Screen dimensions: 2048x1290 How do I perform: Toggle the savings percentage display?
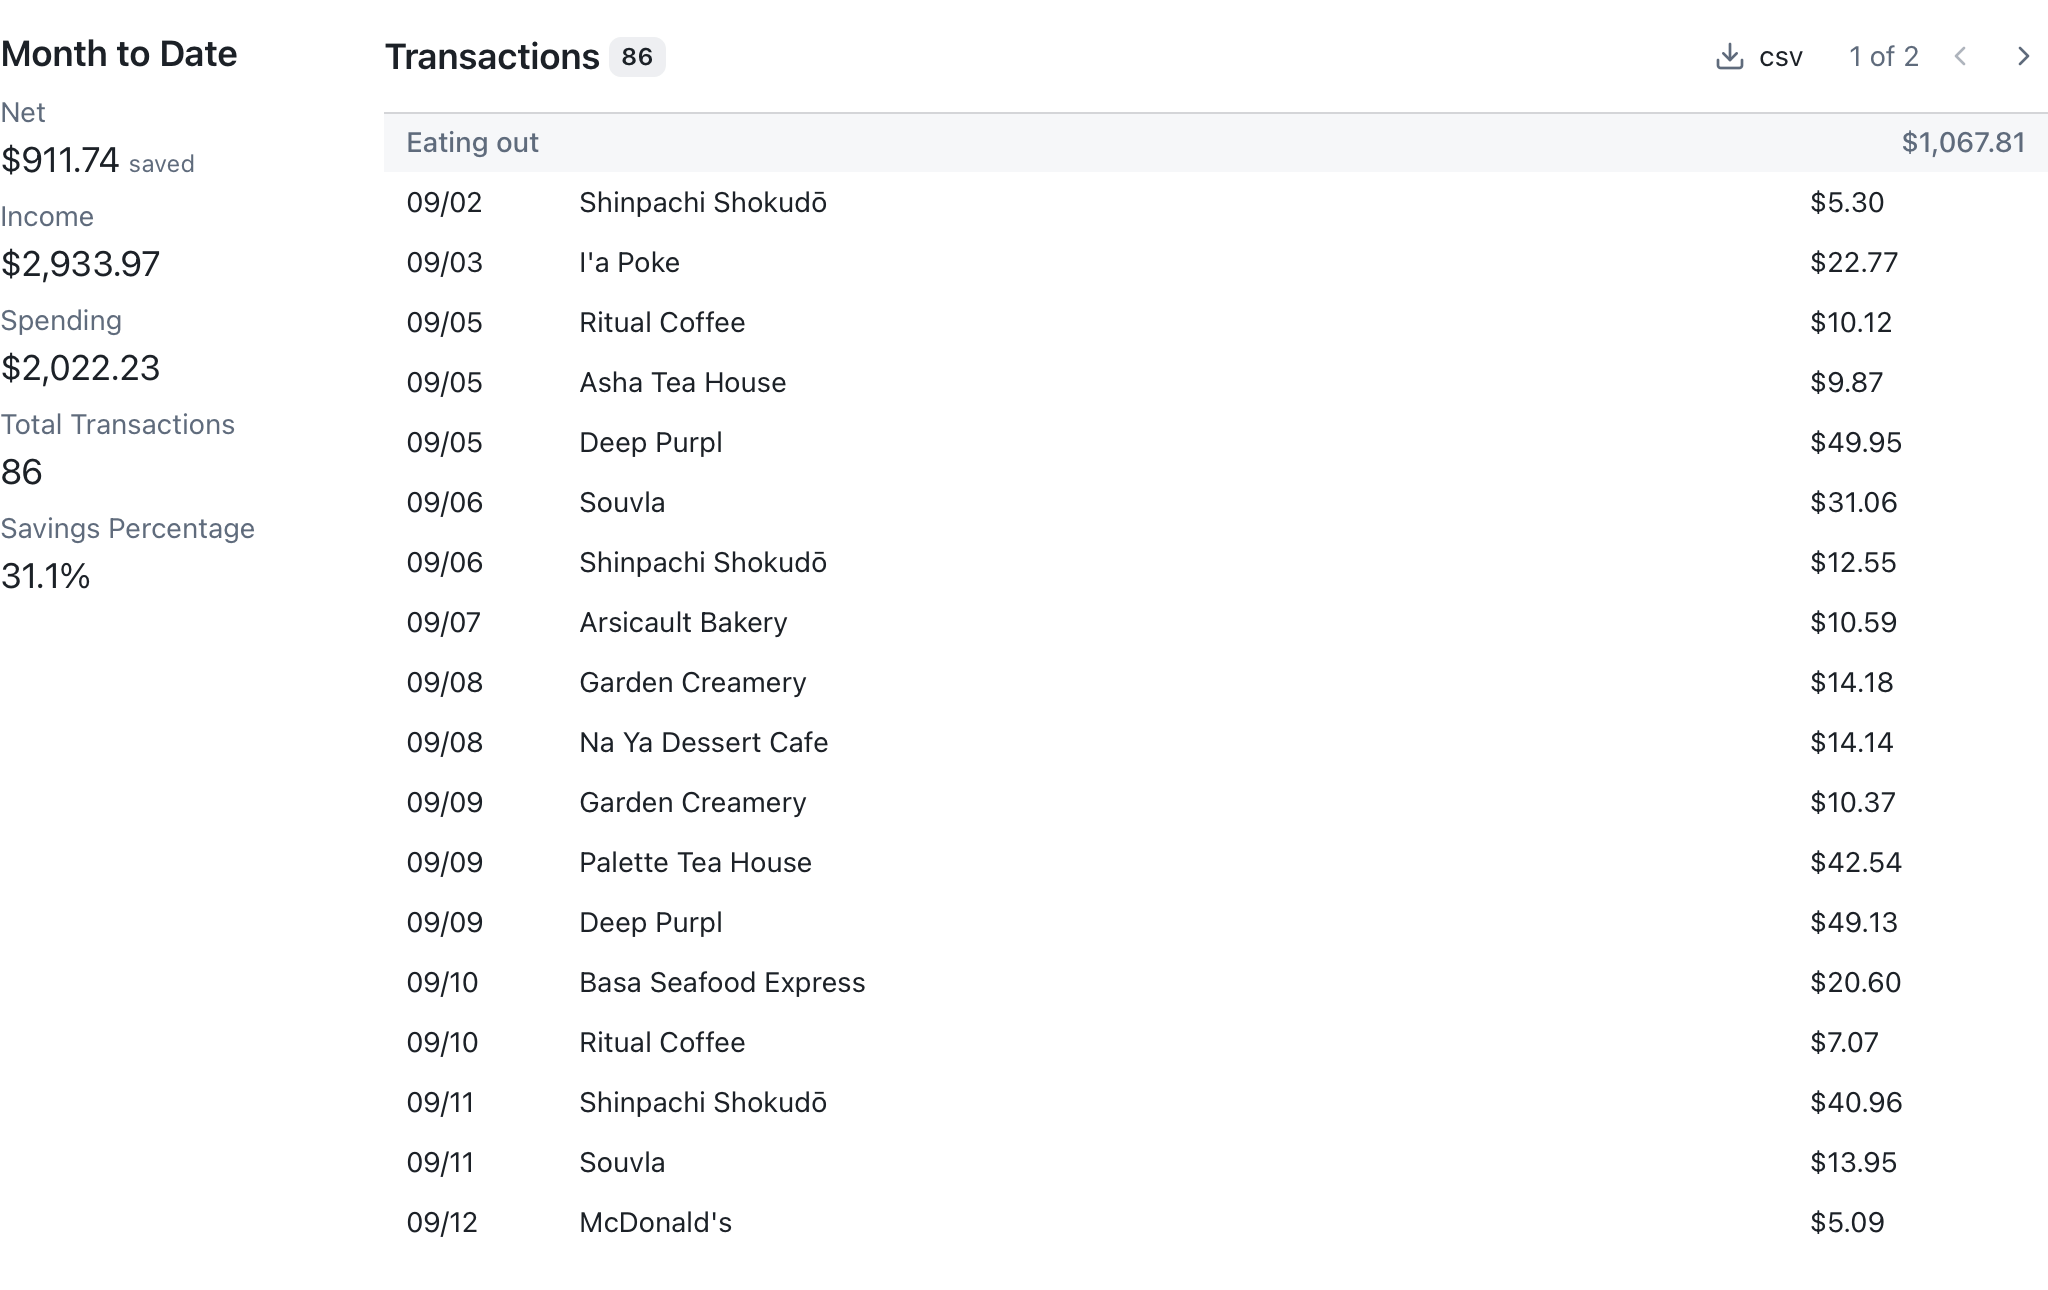[x=46, y=575]
